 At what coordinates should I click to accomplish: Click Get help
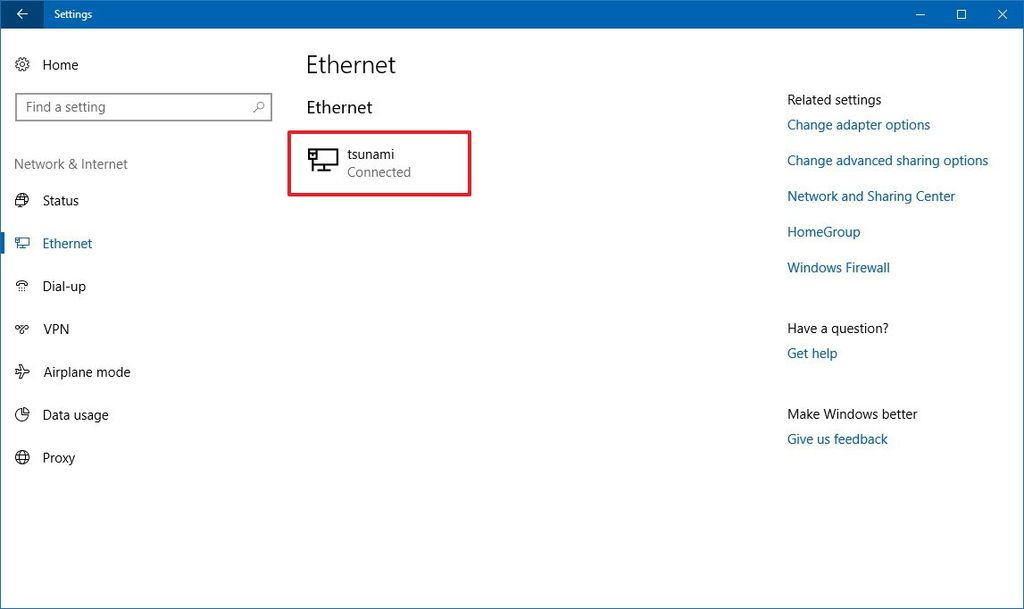tap(811, 353)
